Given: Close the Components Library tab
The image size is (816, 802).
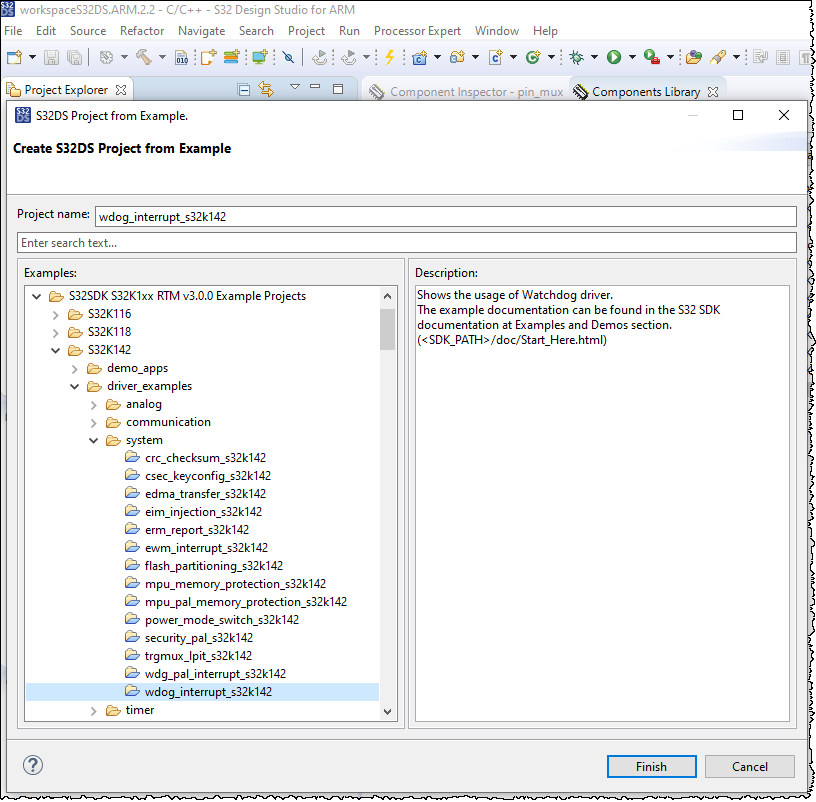Looking at the screenshot, I should [x=713, y=92].
